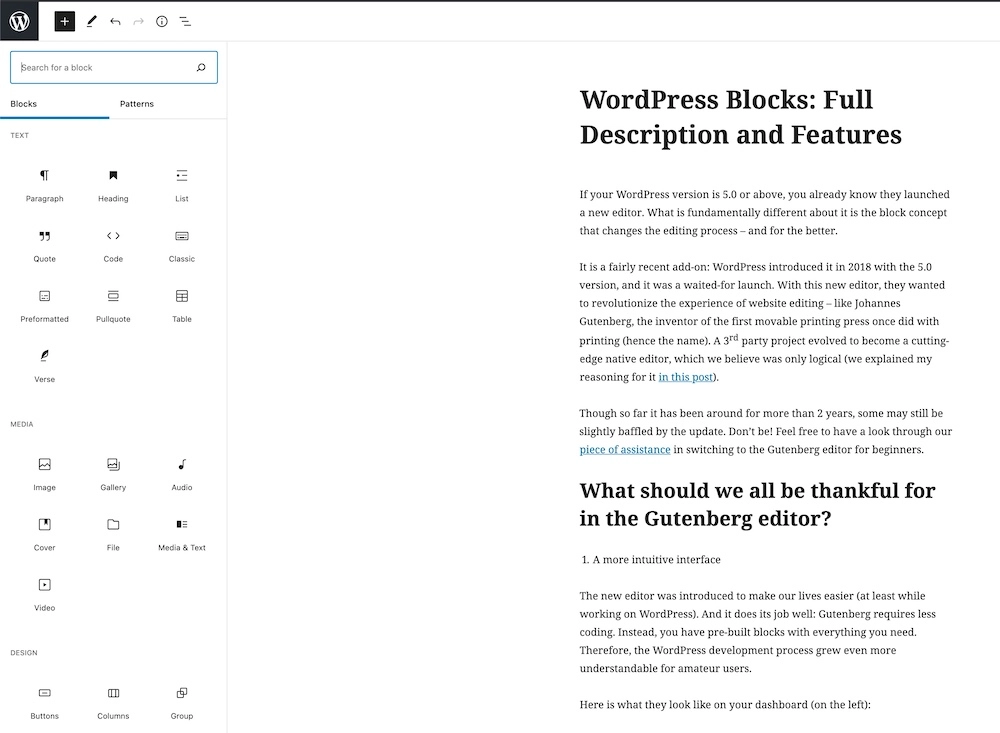Insert a File block
Viewport: 1000px width, 733px height.
coord(113,534)
